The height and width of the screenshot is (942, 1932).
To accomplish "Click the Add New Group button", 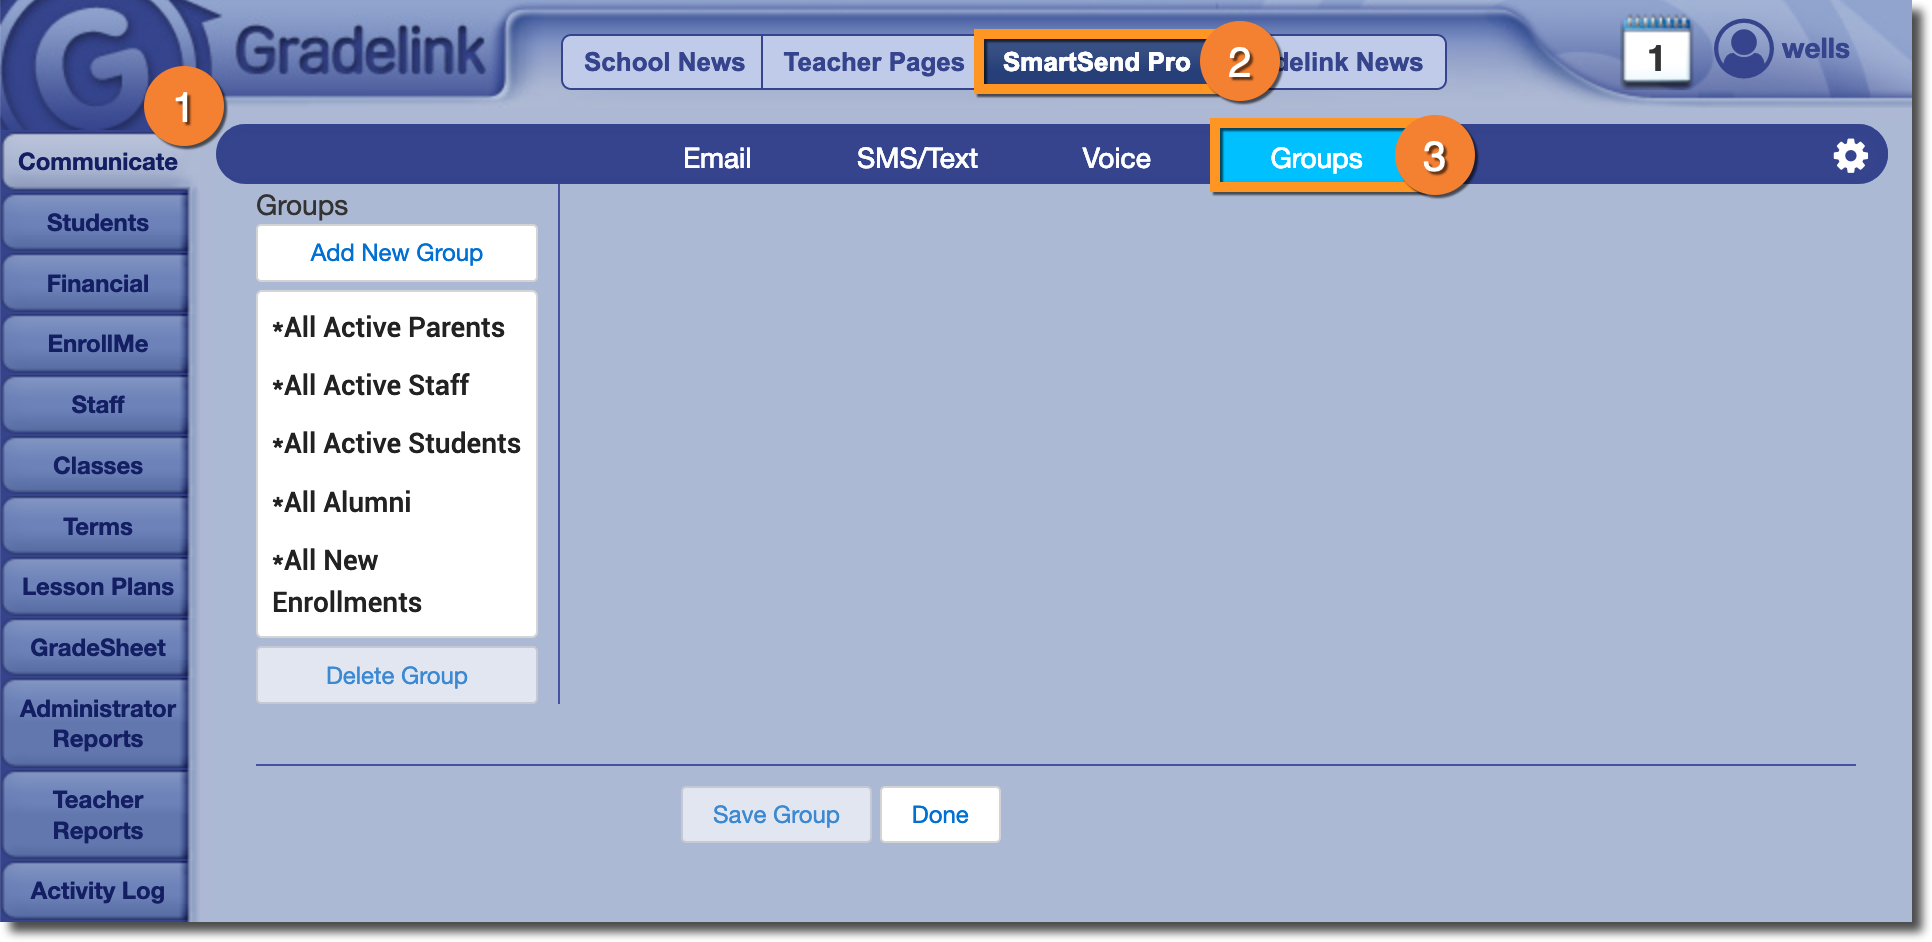I will pos(396,253).
